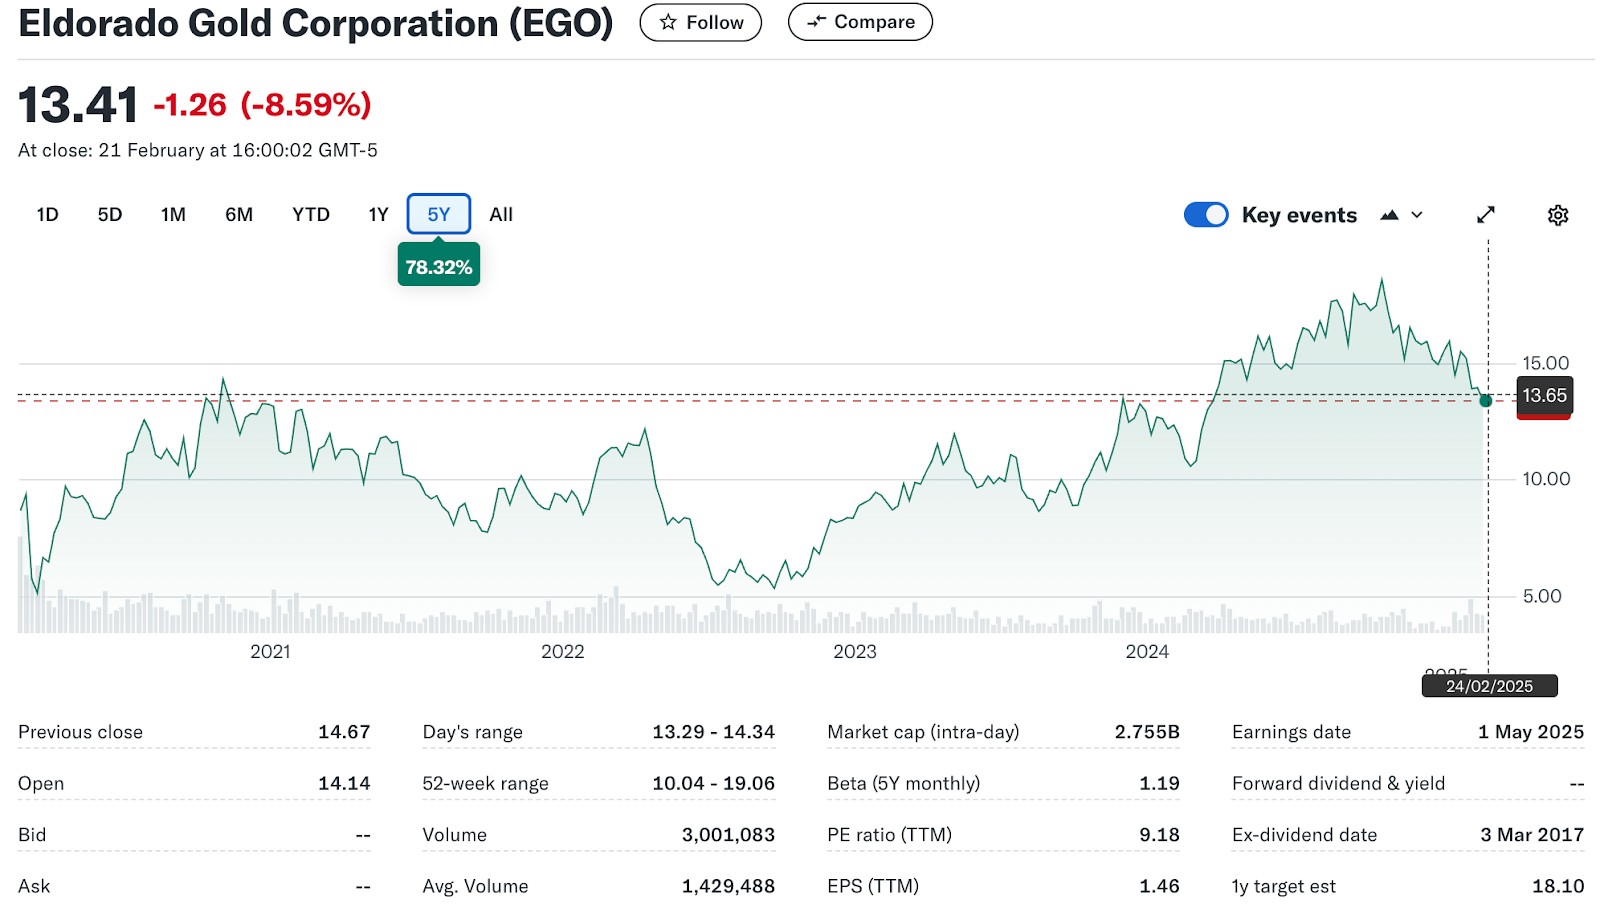Click the Ask label
1600x916 pixels.
pyautogui.click(x=34, y=886)
